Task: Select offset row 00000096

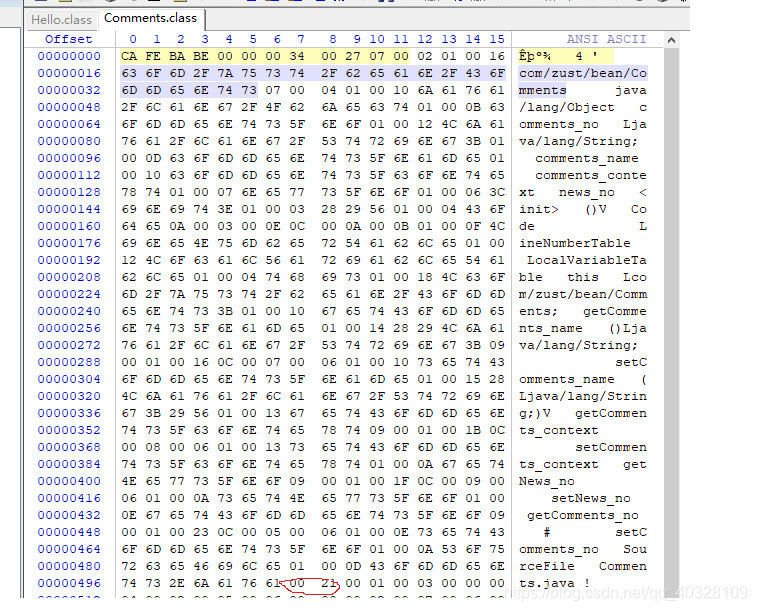Action: point(69,158)
